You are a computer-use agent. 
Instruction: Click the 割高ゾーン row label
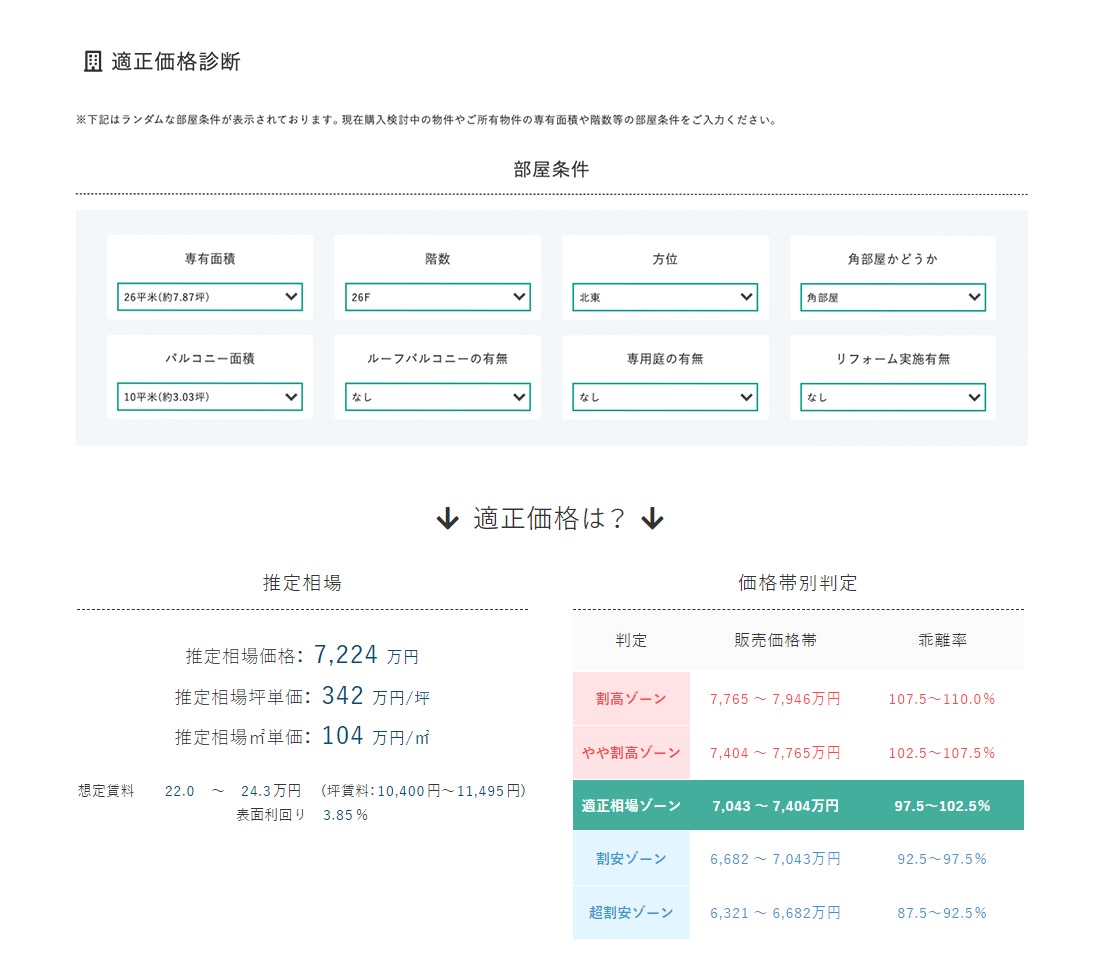tap(631, 699)
